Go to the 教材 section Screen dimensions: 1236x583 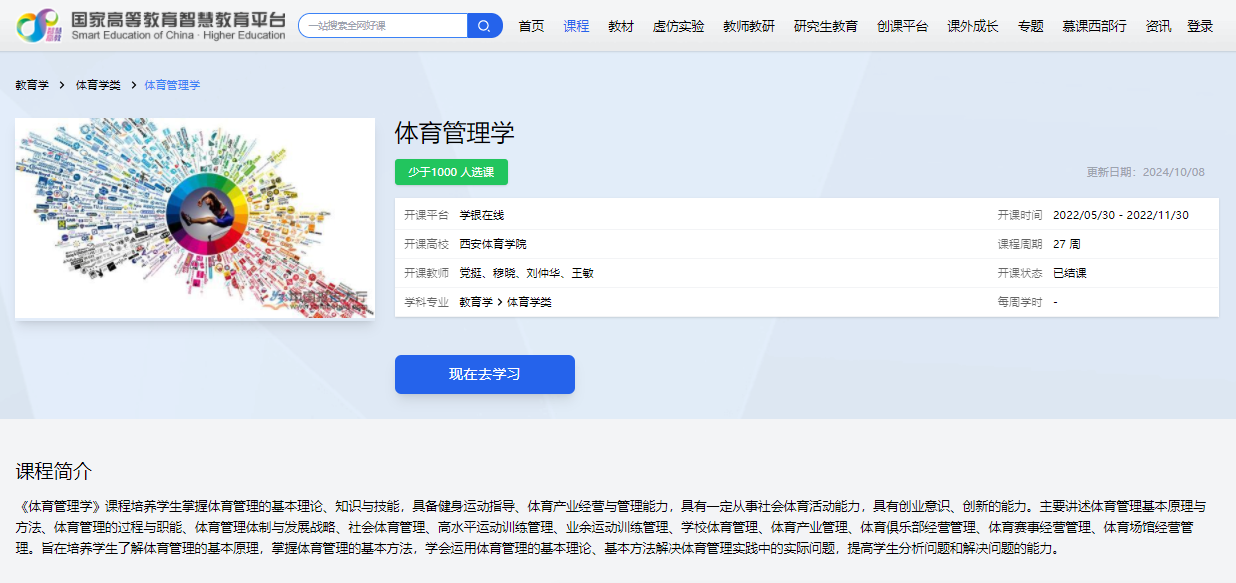[x=621, y=26]
